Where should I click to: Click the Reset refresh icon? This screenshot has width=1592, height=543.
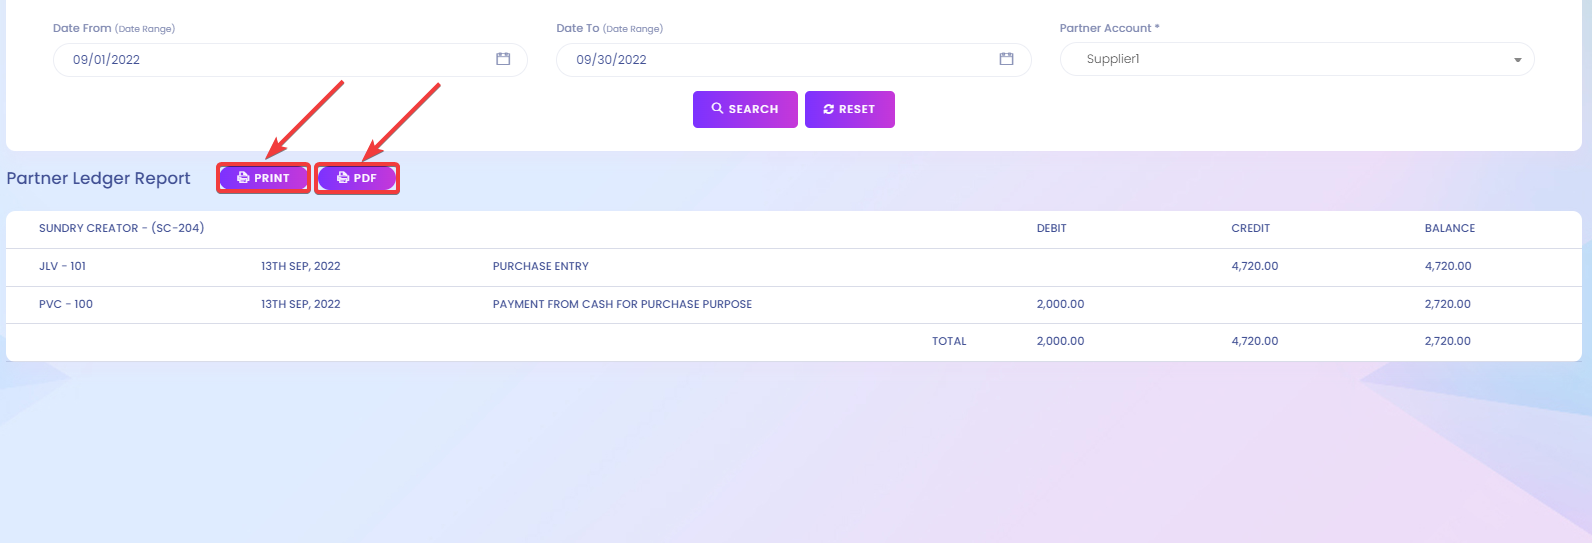(x=828, y=109)
